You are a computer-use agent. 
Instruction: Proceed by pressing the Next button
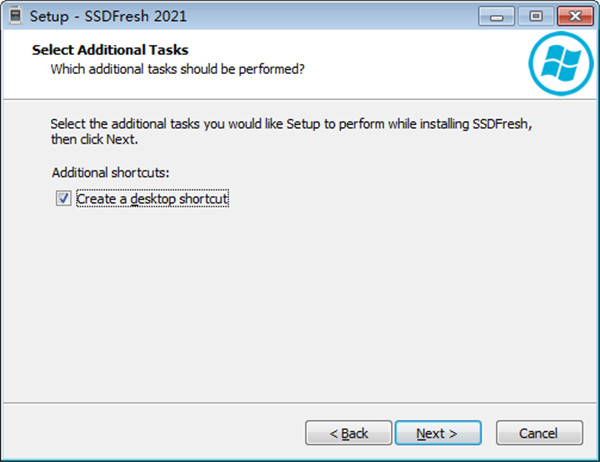pyautogui.click(x=437, y=433)
